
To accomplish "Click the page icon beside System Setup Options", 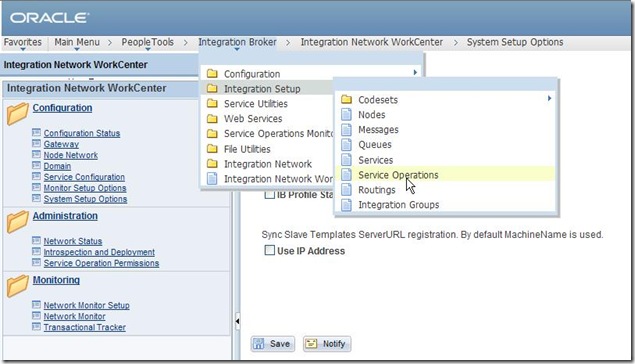I will tap(36, 198).
